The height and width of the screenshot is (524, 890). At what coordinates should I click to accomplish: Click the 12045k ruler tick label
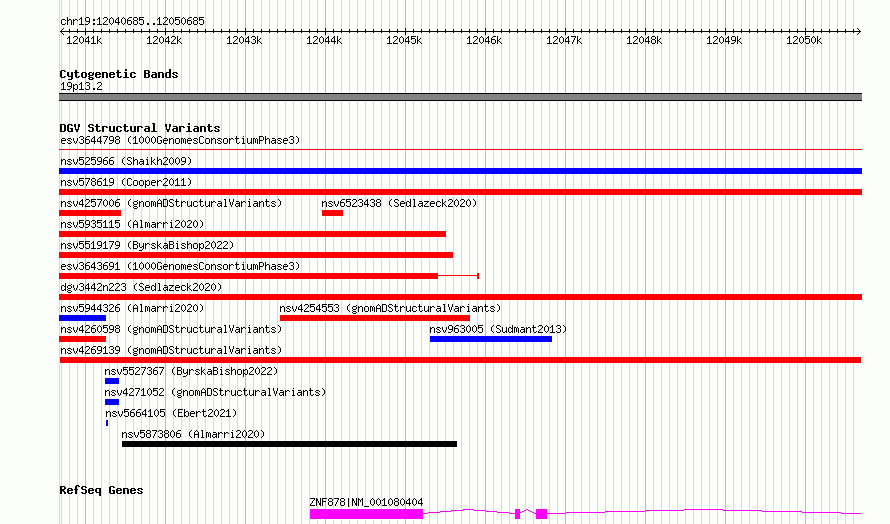tap(404, 40)
